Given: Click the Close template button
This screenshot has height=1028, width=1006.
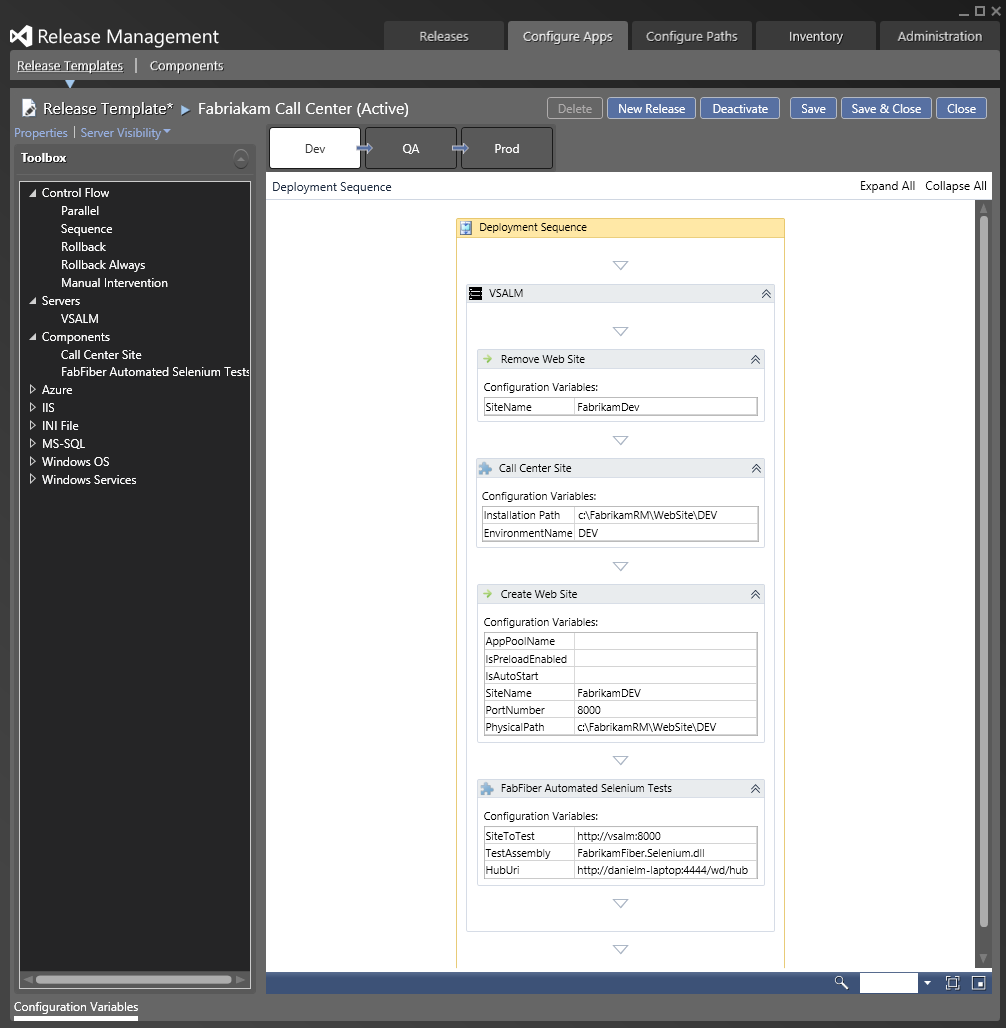Looking at the screenshot, I should tap(961, 109).
